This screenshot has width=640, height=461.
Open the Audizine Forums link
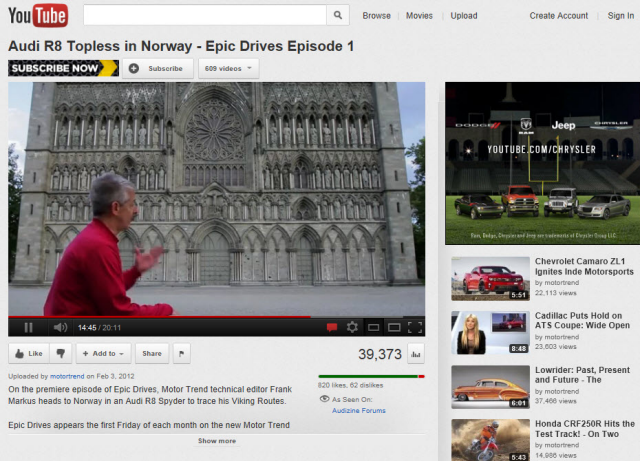point(360,410)
